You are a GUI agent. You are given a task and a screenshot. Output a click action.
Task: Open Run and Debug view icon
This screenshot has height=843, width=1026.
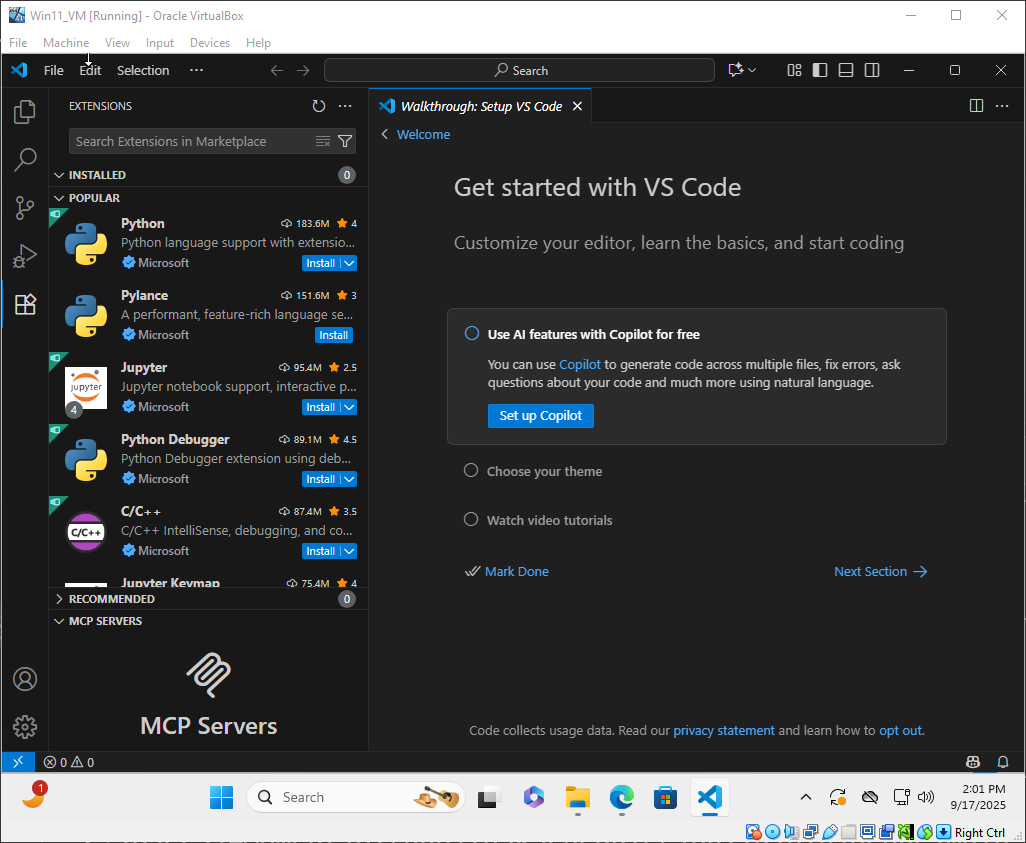pyautogui.click(x=25, y=256)
